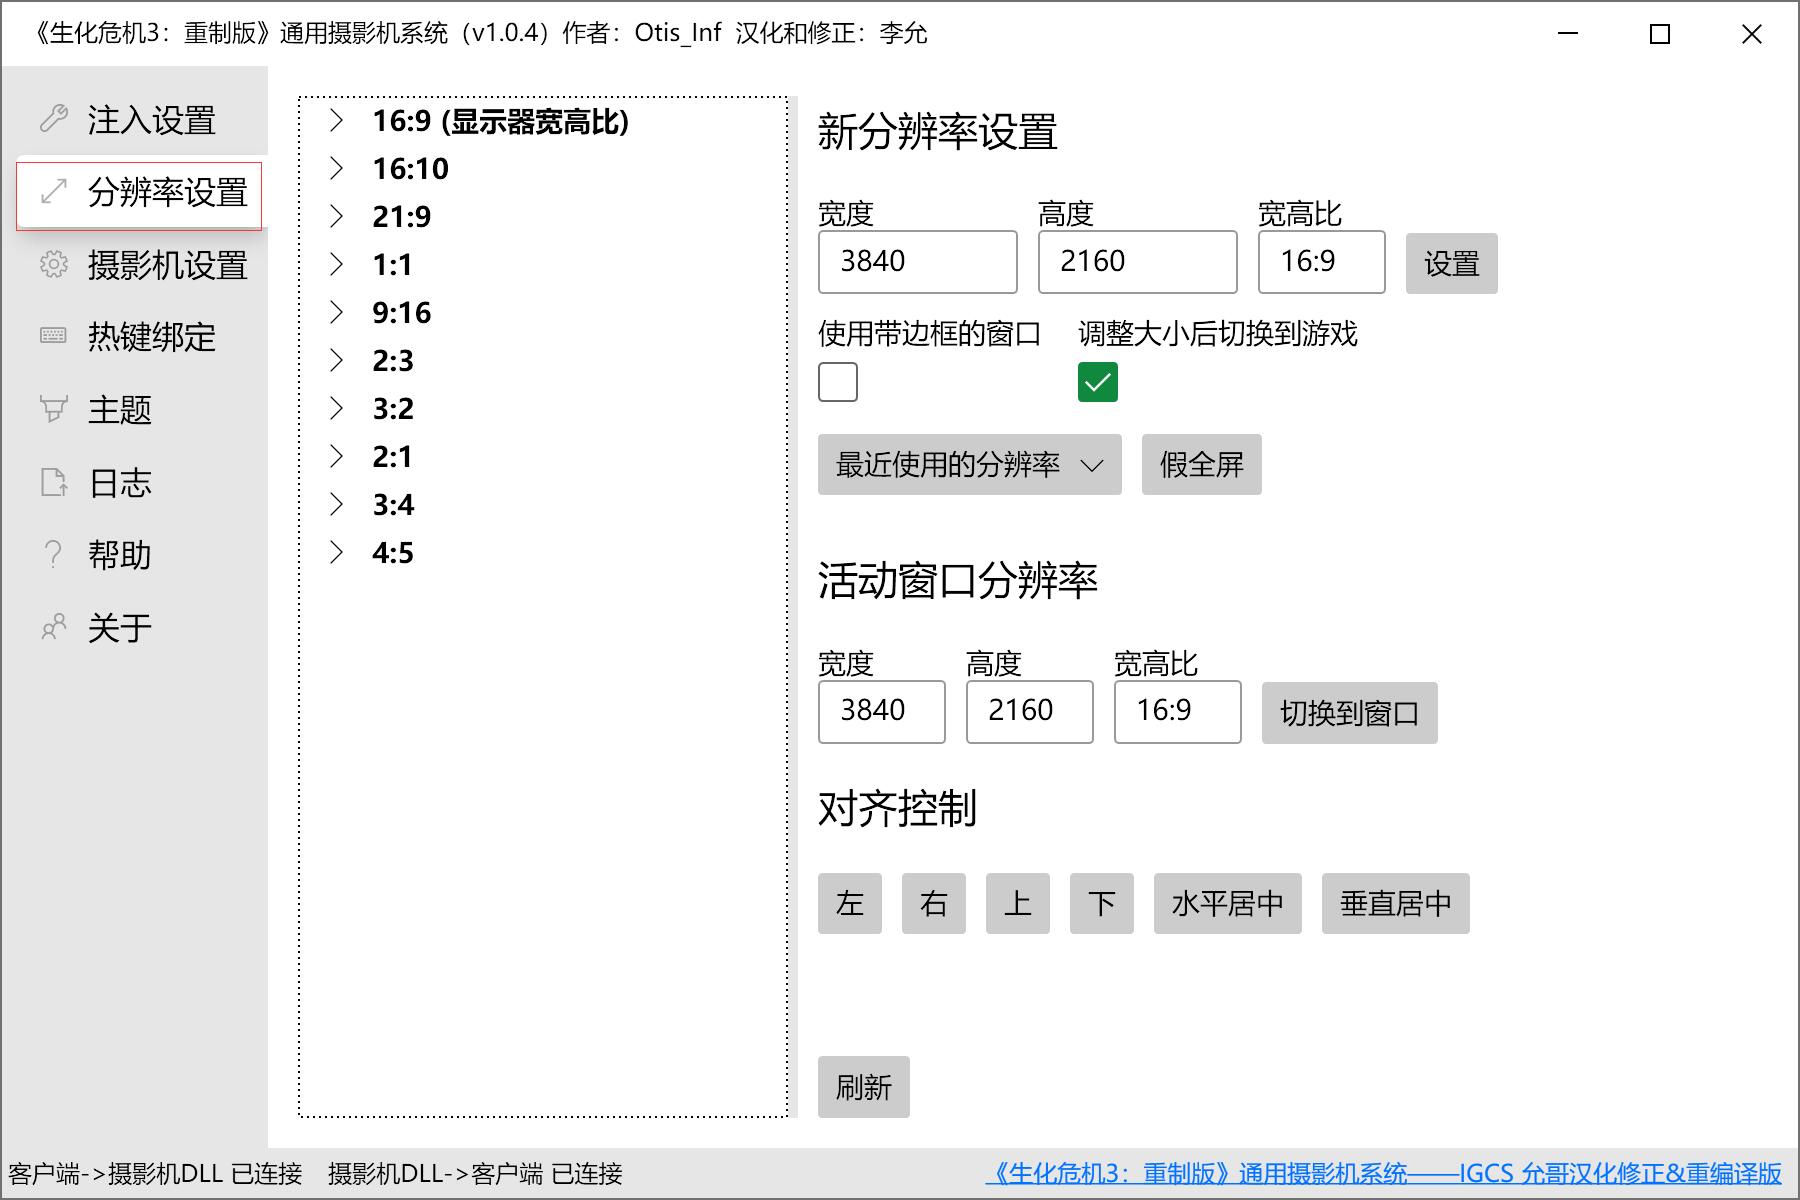This screenshot has width=1800, height=1200.
Task: Open the IGCS 允哥汉化 link in status bar
Action: 1384,1174
